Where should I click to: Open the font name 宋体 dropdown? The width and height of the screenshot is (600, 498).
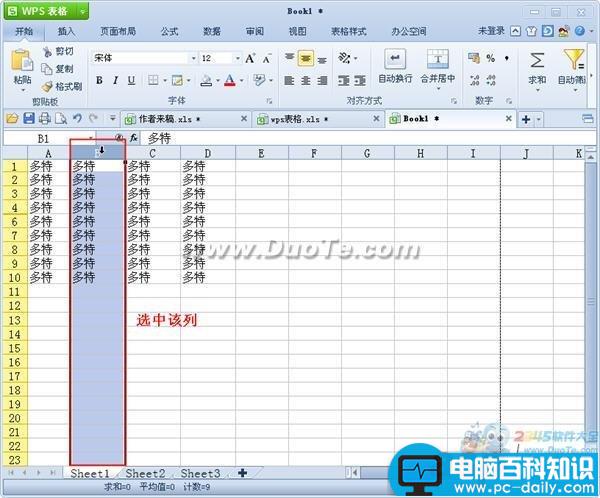(193, 58)
